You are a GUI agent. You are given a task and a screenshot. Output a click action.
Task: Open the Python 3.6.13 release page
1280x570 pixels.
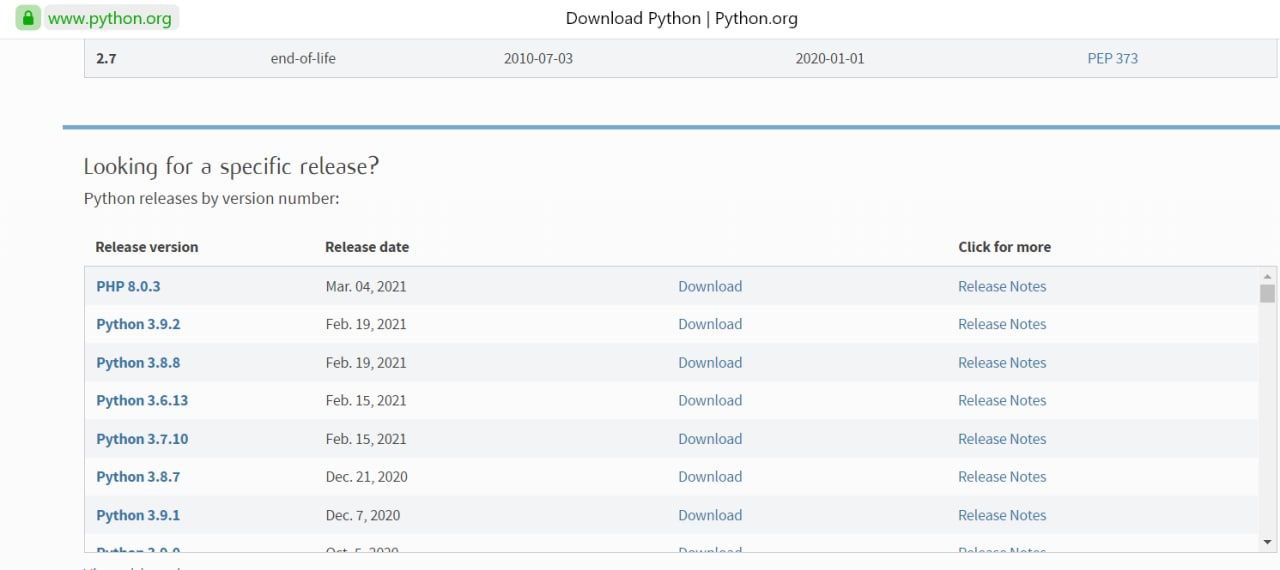pos(142,400)
